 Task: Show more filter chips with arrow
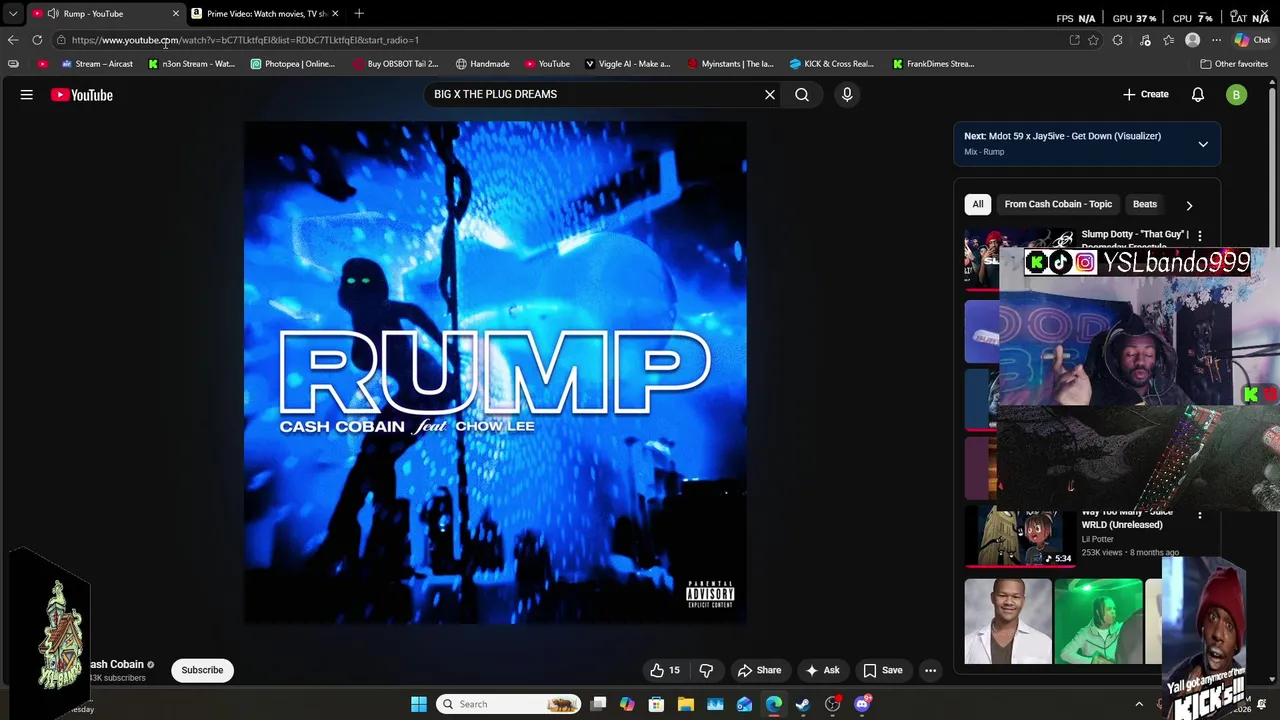point(1189,205)
